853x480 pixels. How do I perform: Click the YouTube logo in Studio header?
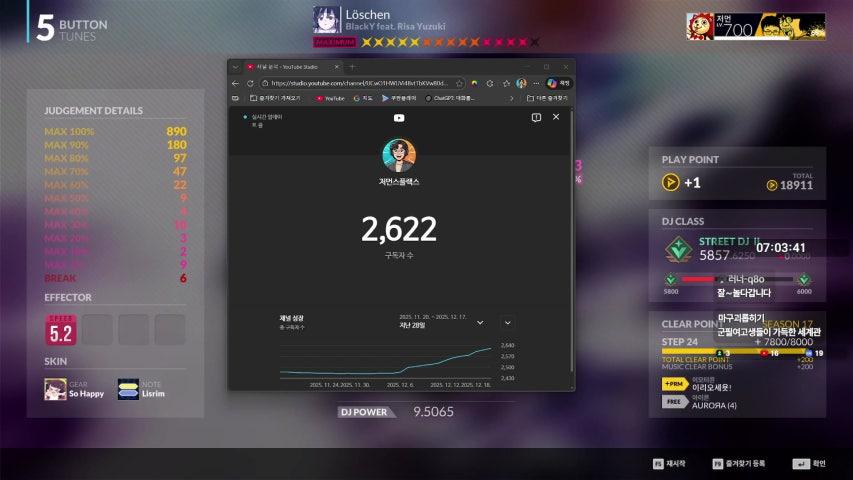399,118
